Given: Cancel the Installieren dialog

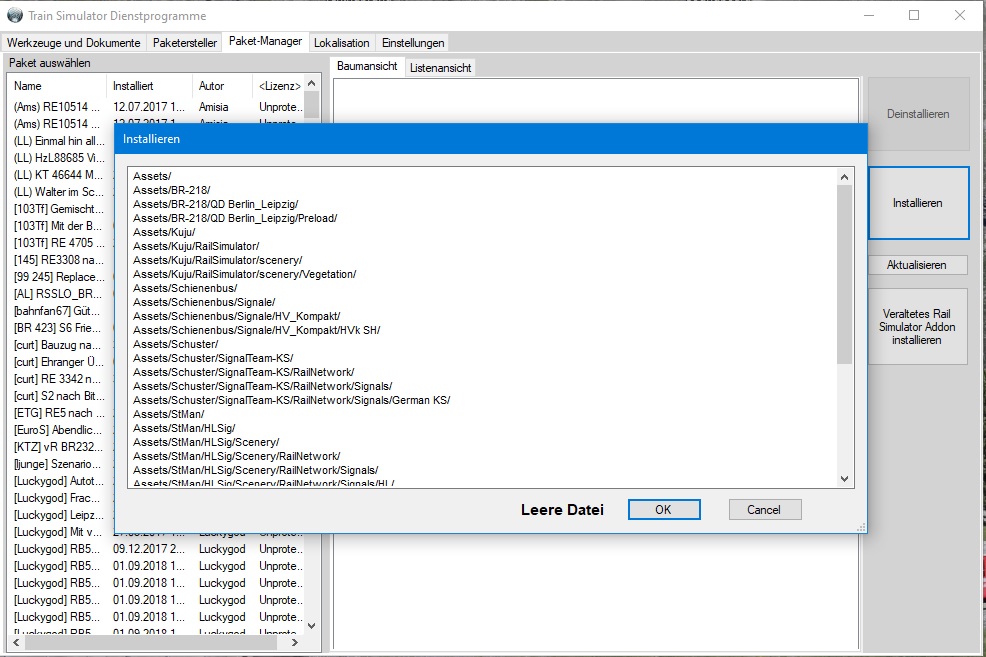Looking at the screenshot, I should coord(763,509).
